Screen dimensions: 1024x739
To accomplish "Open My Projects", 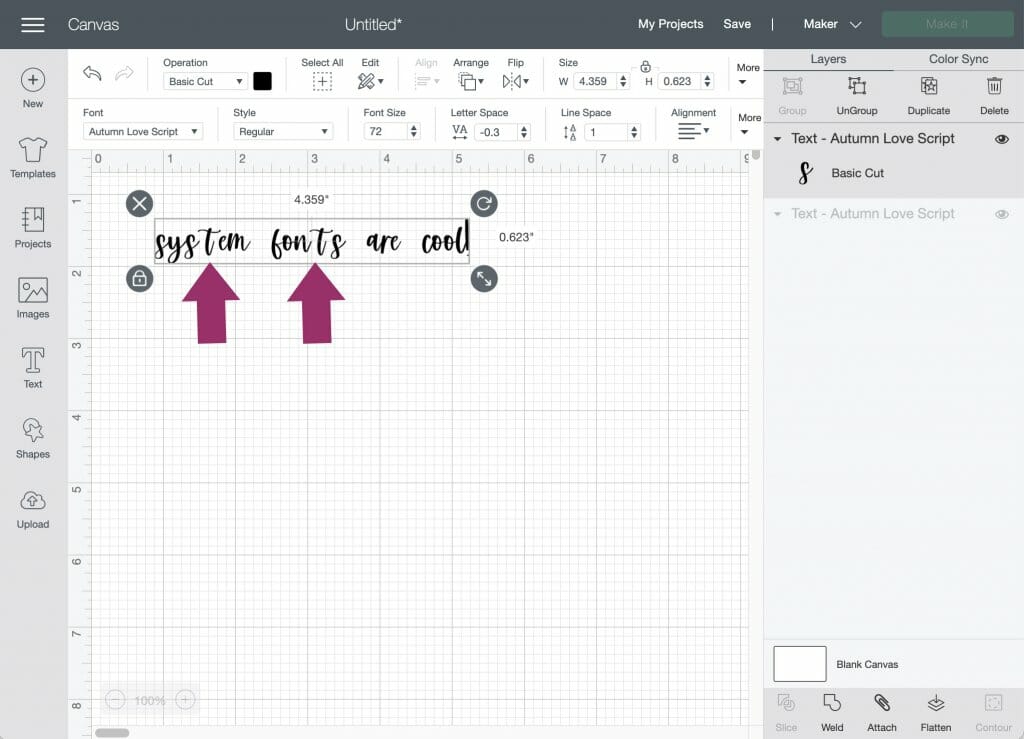I will coord(670,24).
